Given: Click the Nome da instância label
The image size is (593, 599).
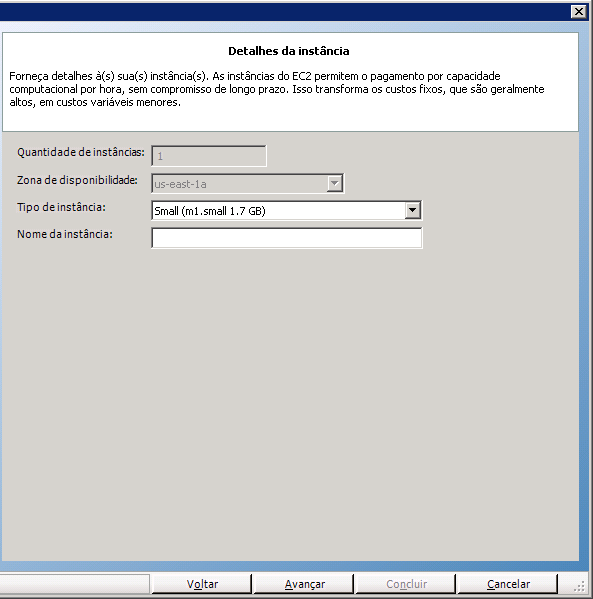Looking at the screenshot, I should coord(65,234).
